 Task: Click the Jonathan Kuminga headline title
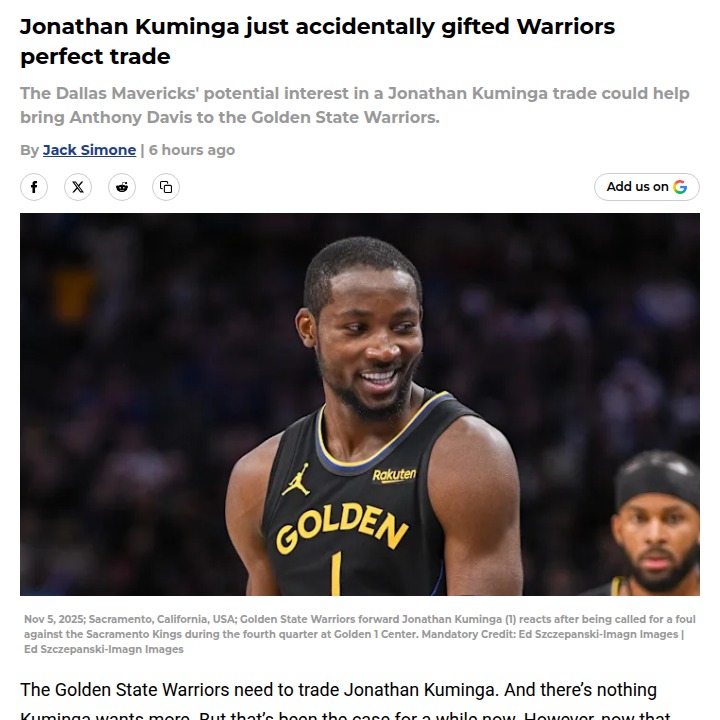tap(317, 41)
